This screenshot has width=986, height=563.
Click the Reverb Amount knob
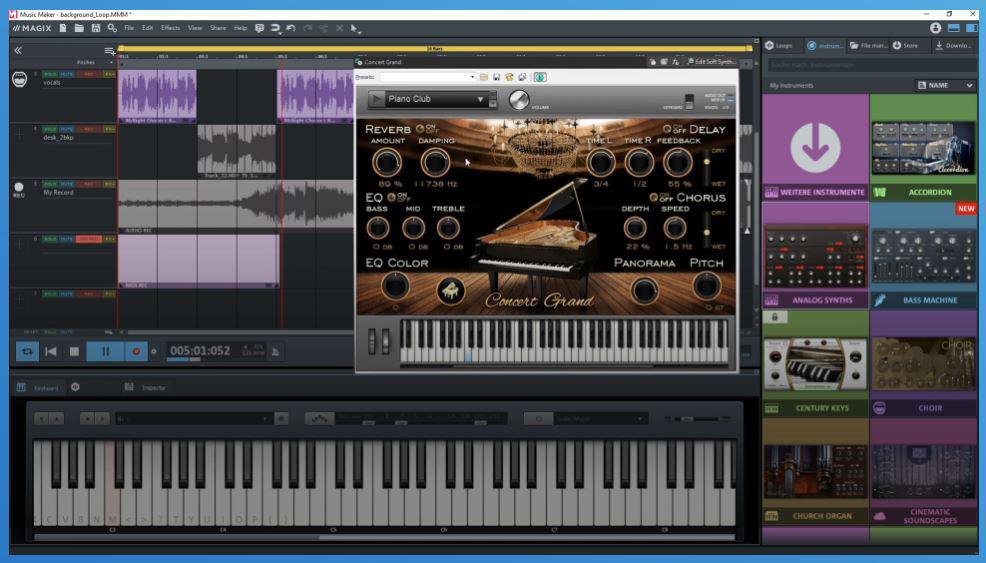coord(387,163)
